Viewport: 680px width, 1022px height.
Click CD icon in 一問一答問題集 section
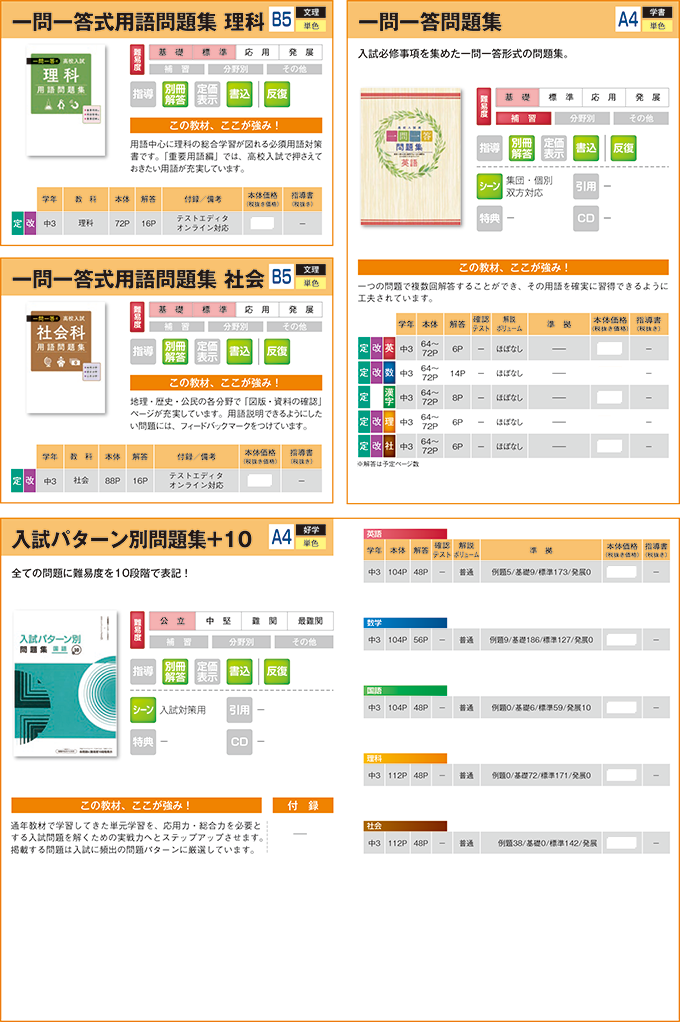point(587,217)
